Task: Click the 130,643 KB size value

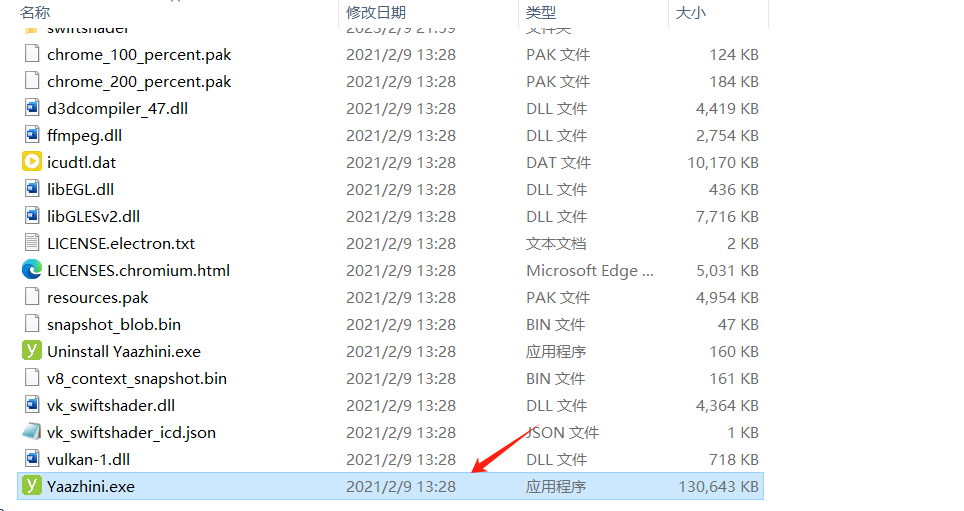Action: (718, 486)
